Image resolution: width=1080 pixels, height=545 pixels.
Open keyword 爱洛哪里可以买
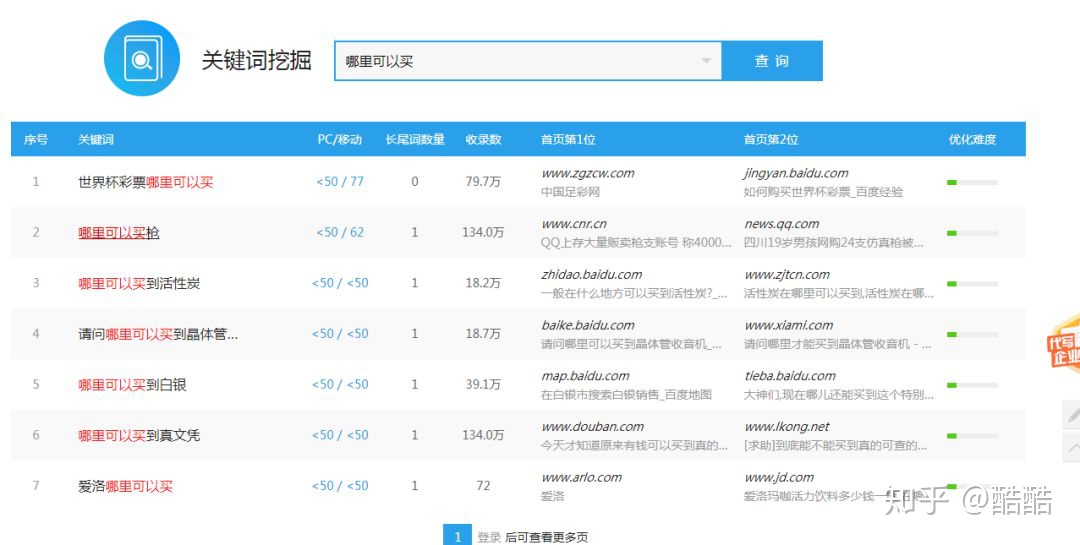point(125,486)
